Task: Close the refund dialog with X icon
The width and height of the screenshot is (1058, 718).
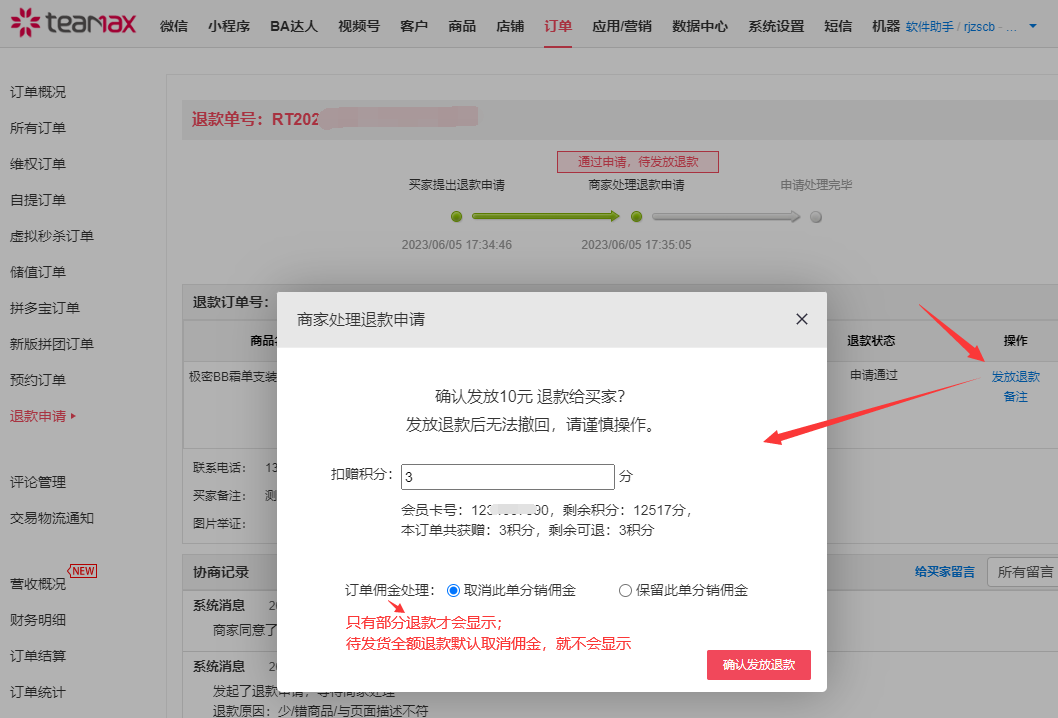Action: (801, 319)
